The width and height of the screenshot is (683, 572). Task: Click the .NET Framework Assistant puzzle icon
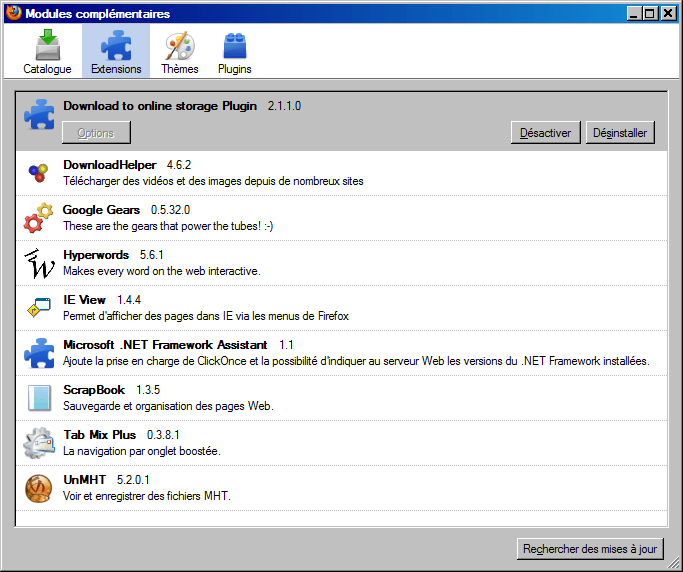click(39, 353)
